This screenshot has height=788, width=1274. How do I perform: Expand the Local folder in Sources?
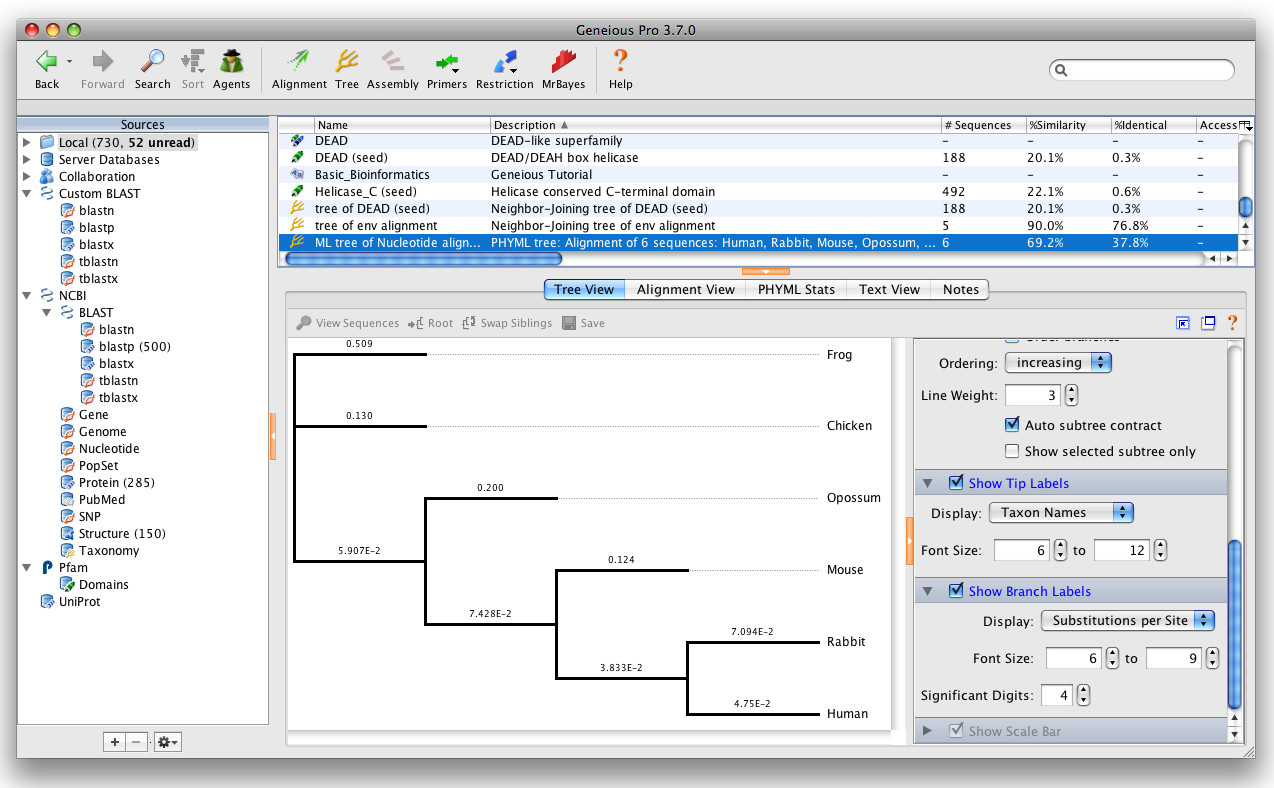click(27, 143)
